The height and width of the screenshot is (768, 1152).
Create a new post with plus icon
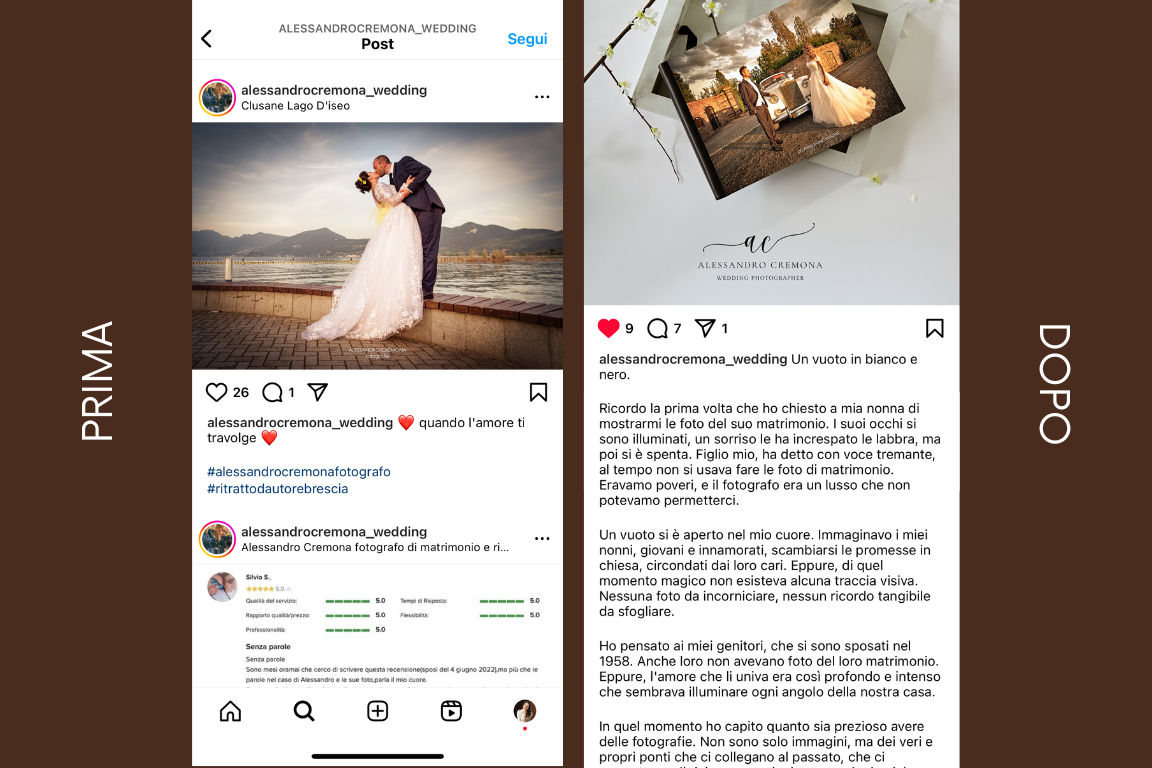coord(378,711)
